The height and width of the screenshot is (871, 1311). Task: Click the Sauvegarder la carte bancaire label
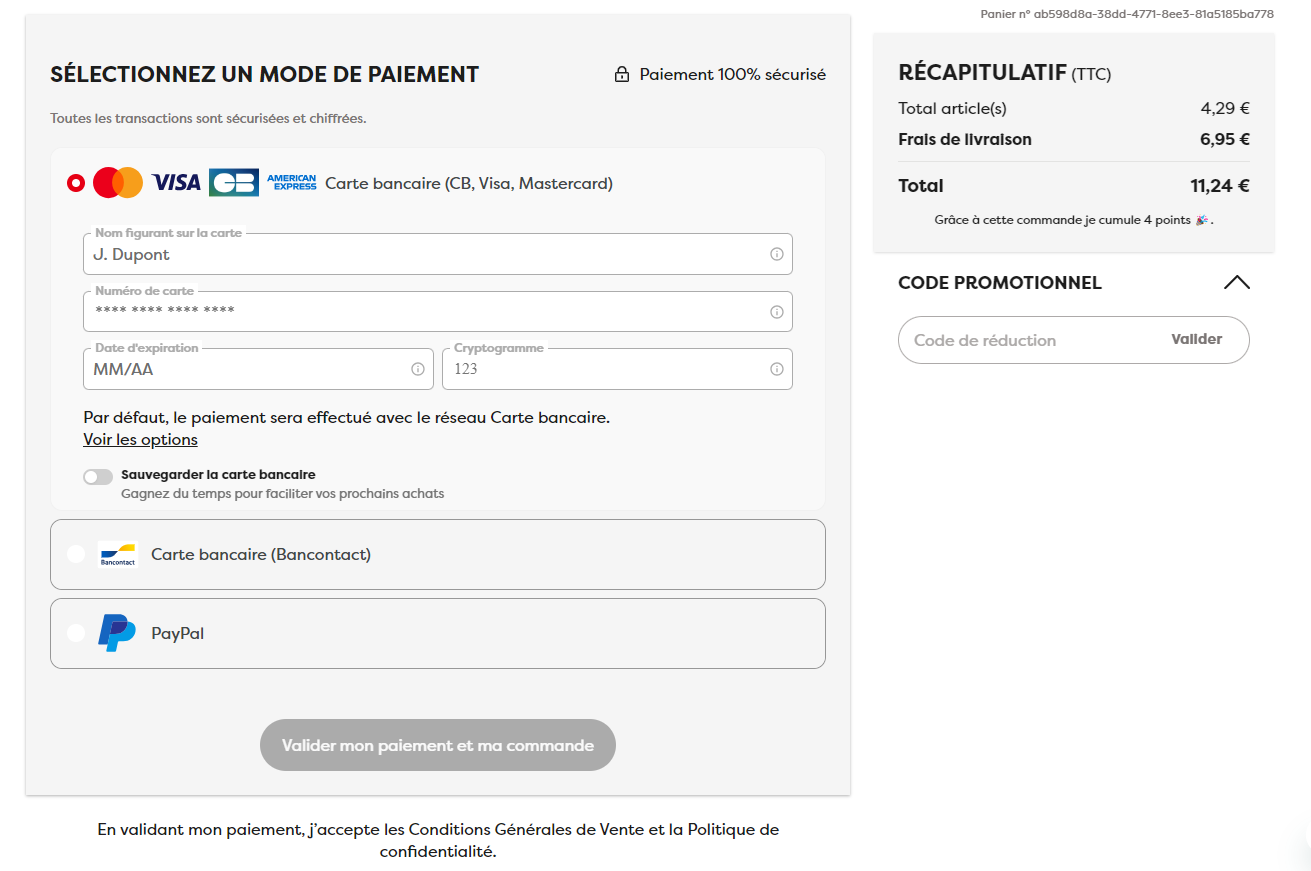(x=218, y=475)
